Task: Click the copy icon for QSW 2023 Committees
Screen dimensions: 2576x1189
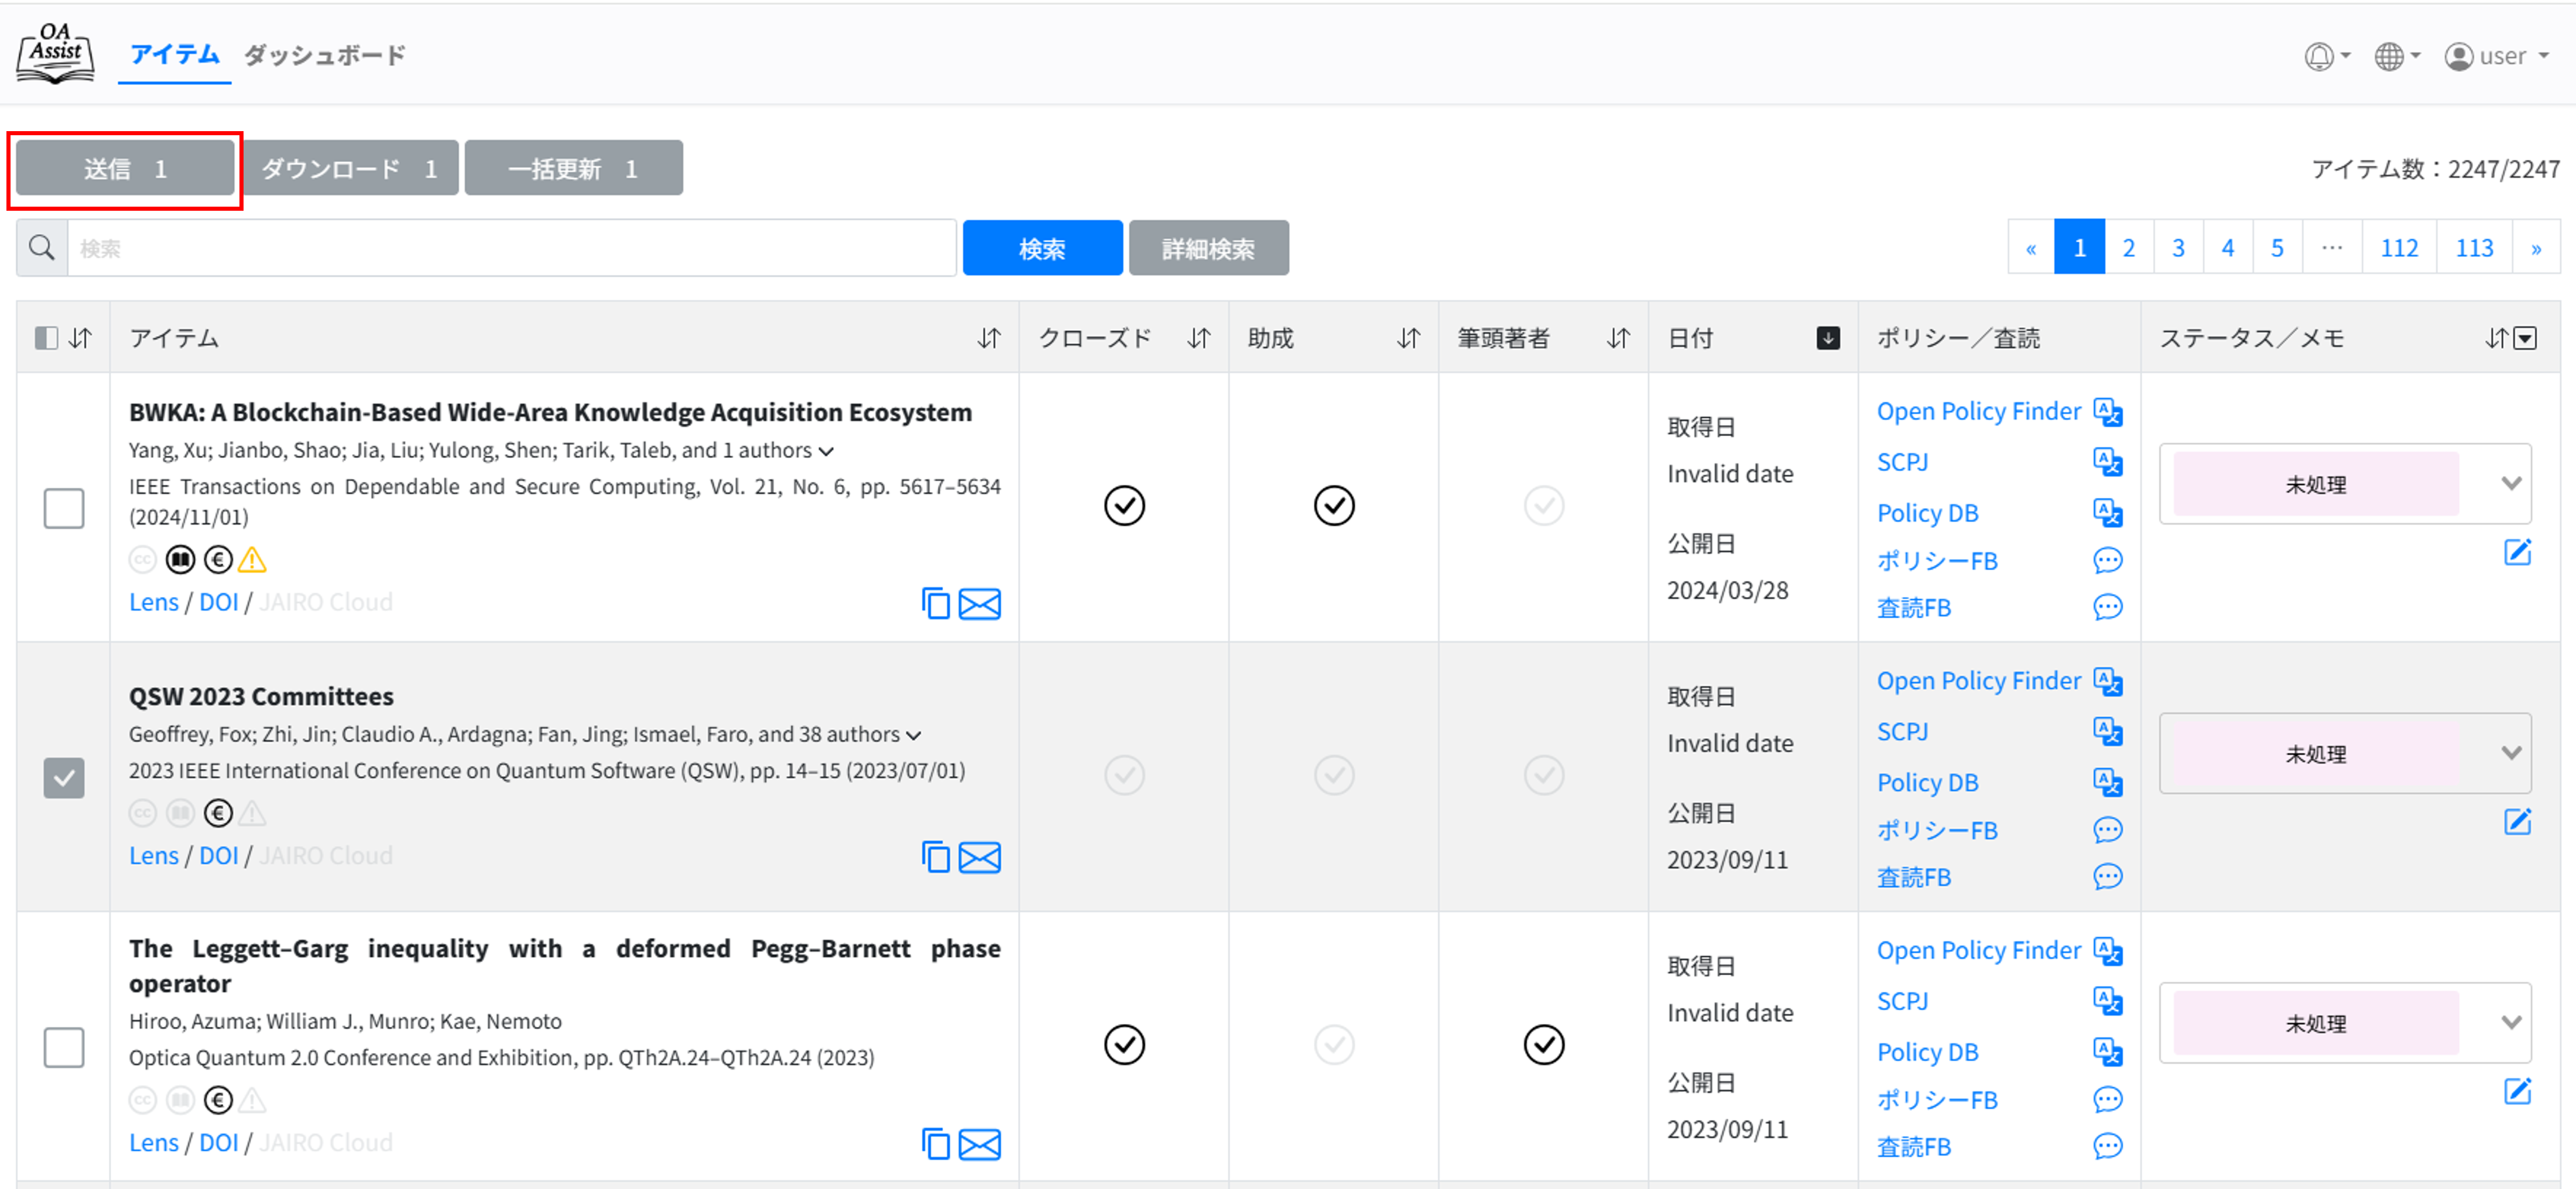Action: pos(935,857)
